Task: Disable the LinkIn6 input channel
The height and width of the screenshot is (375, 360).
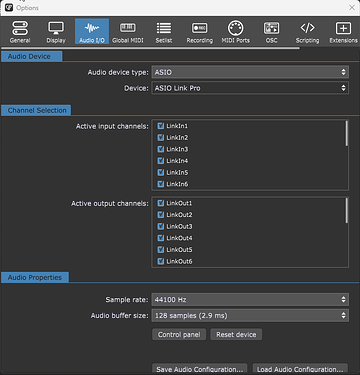Action: [161, 184]
